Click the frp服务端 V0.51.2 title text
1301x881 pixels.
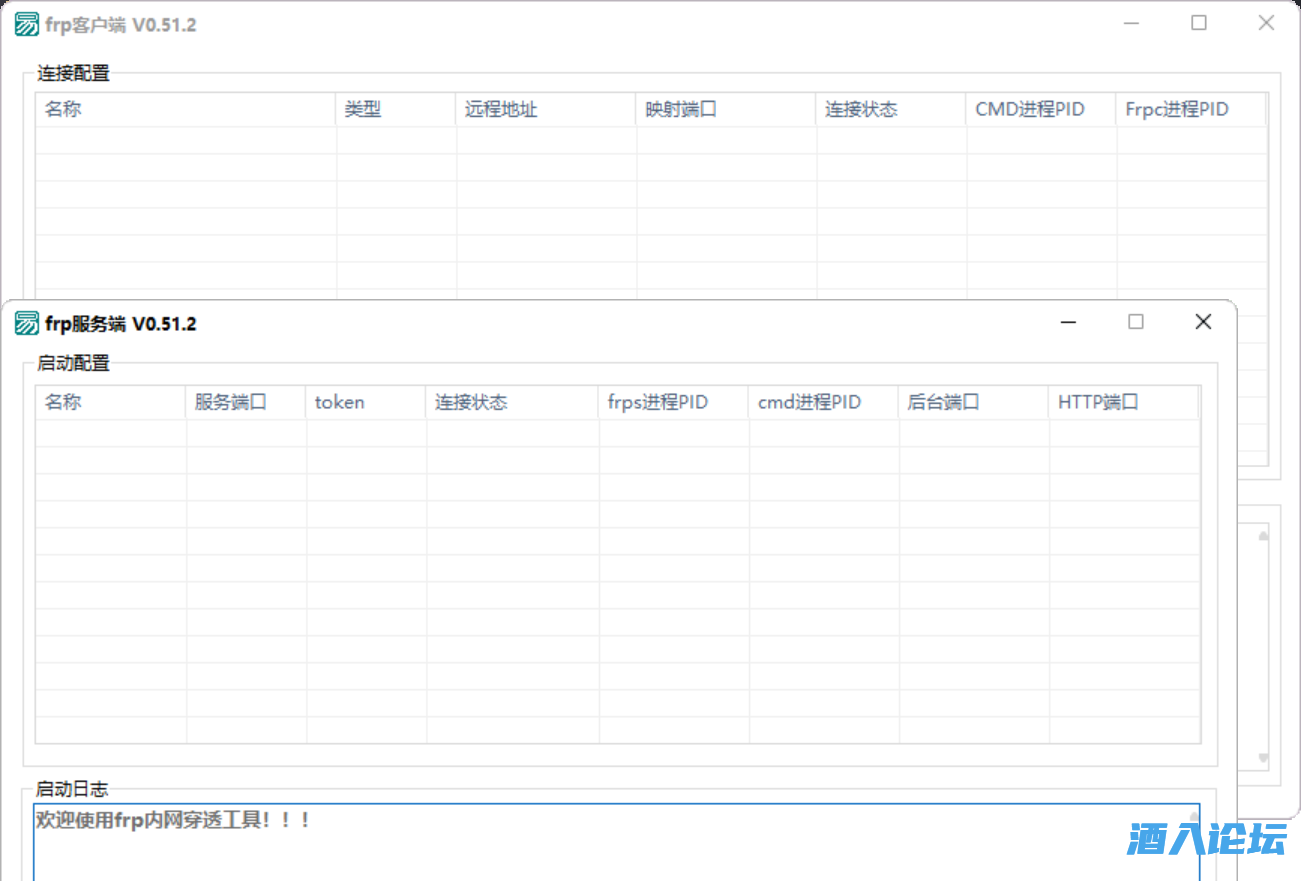coord(121,324)
